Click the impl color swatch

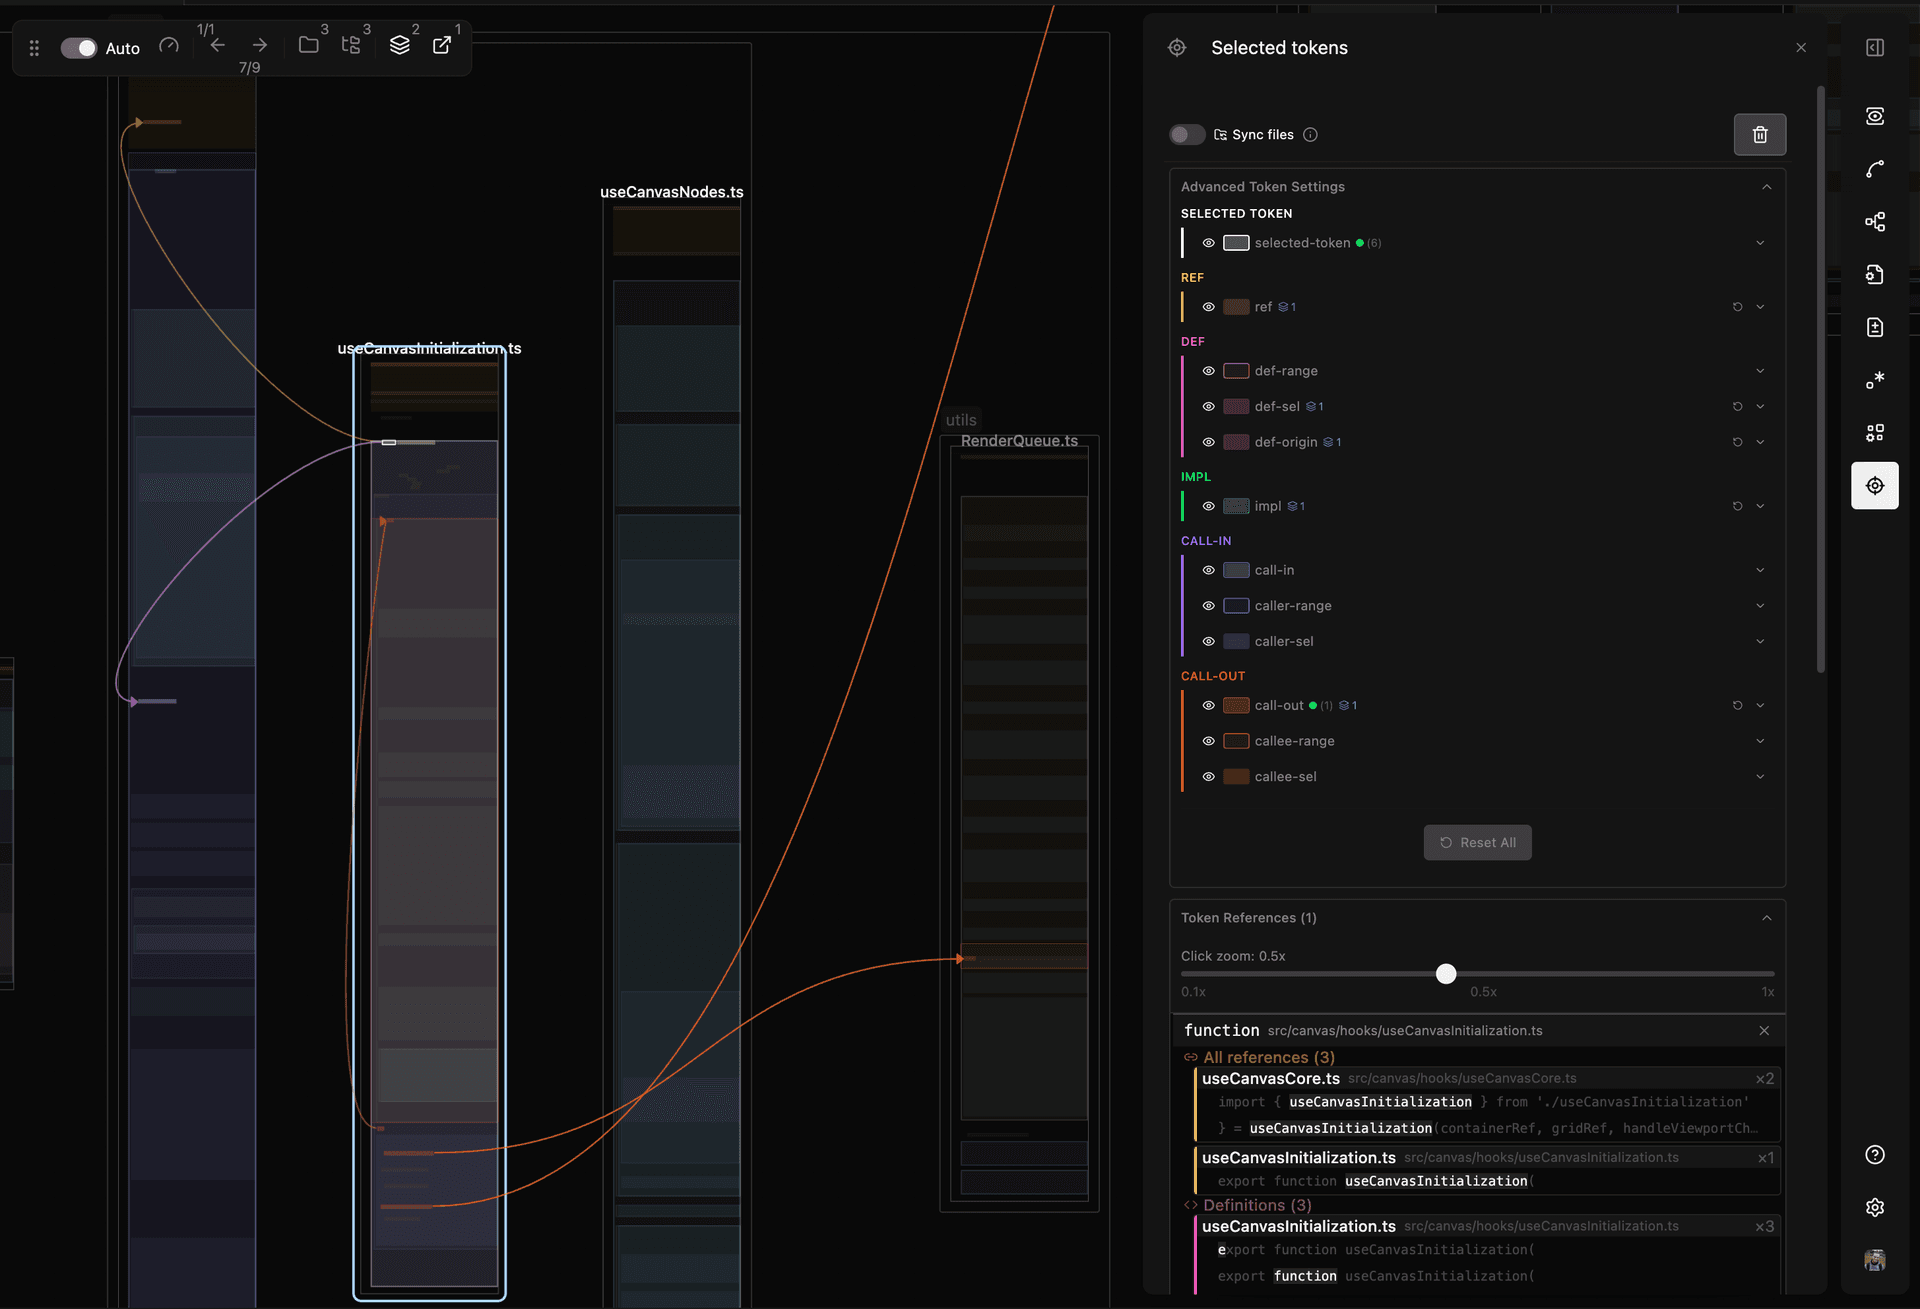tap(1236, 506)
